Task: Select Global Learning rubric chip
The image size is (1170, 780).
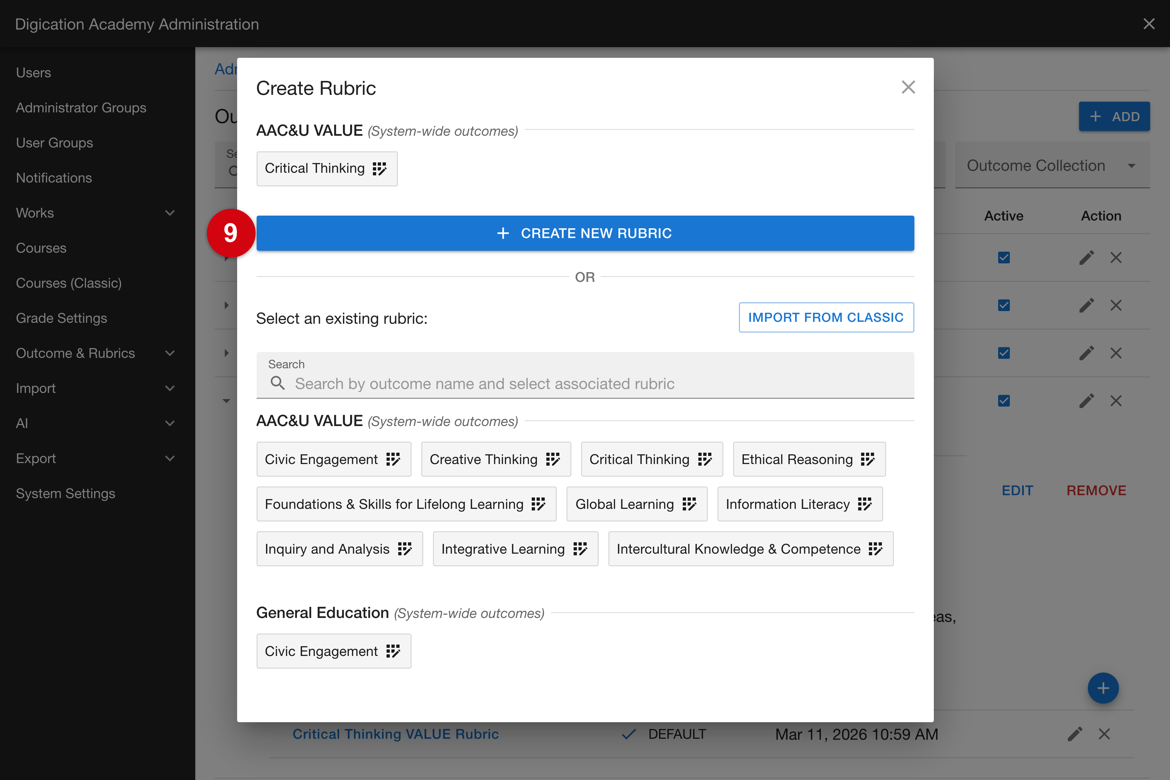Action: 636,504
